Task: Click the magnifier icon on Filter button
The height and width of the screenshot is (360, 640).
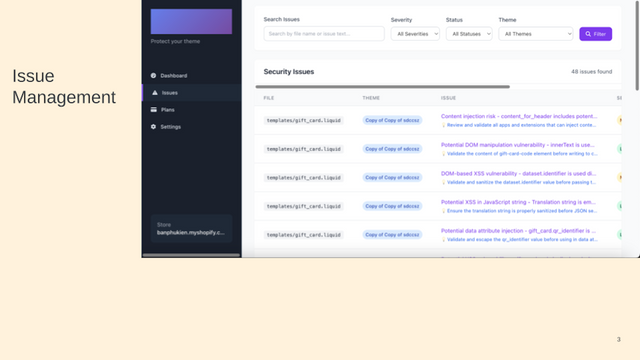Action: (x=588, y=34)
